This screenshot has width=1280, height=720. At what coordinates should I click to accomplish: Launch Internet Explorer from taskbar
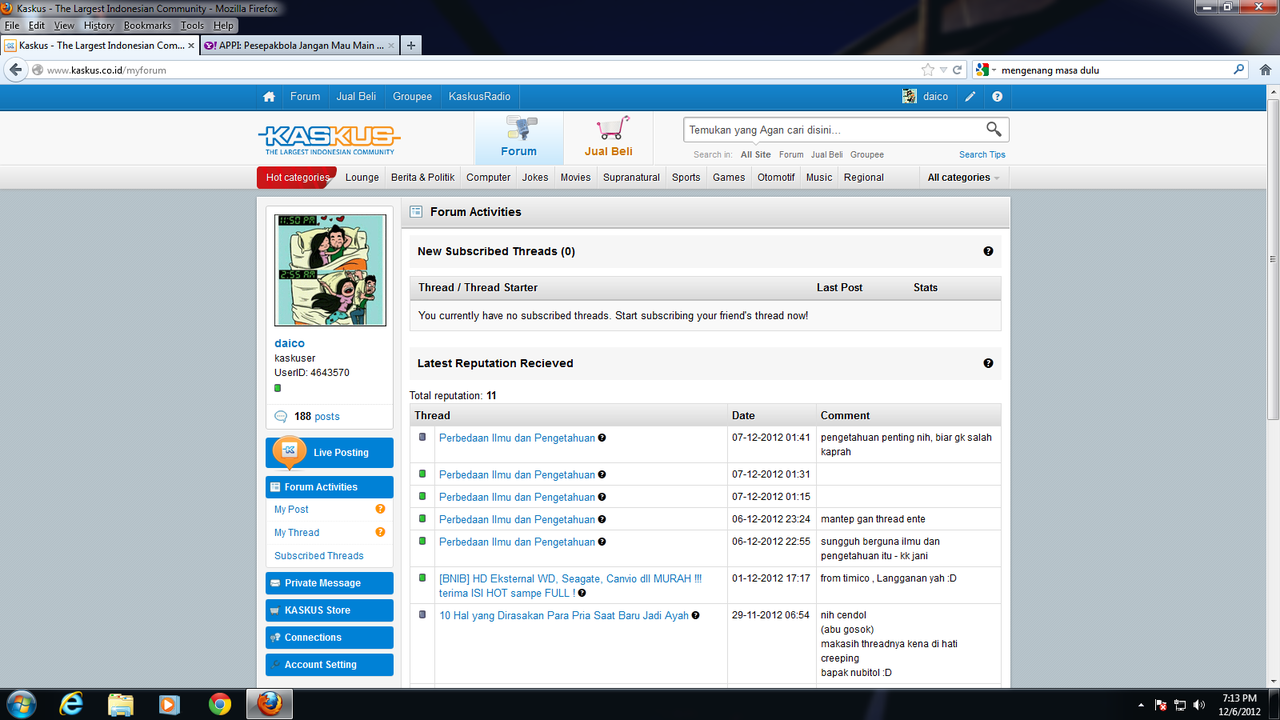(x=71, y=704)
